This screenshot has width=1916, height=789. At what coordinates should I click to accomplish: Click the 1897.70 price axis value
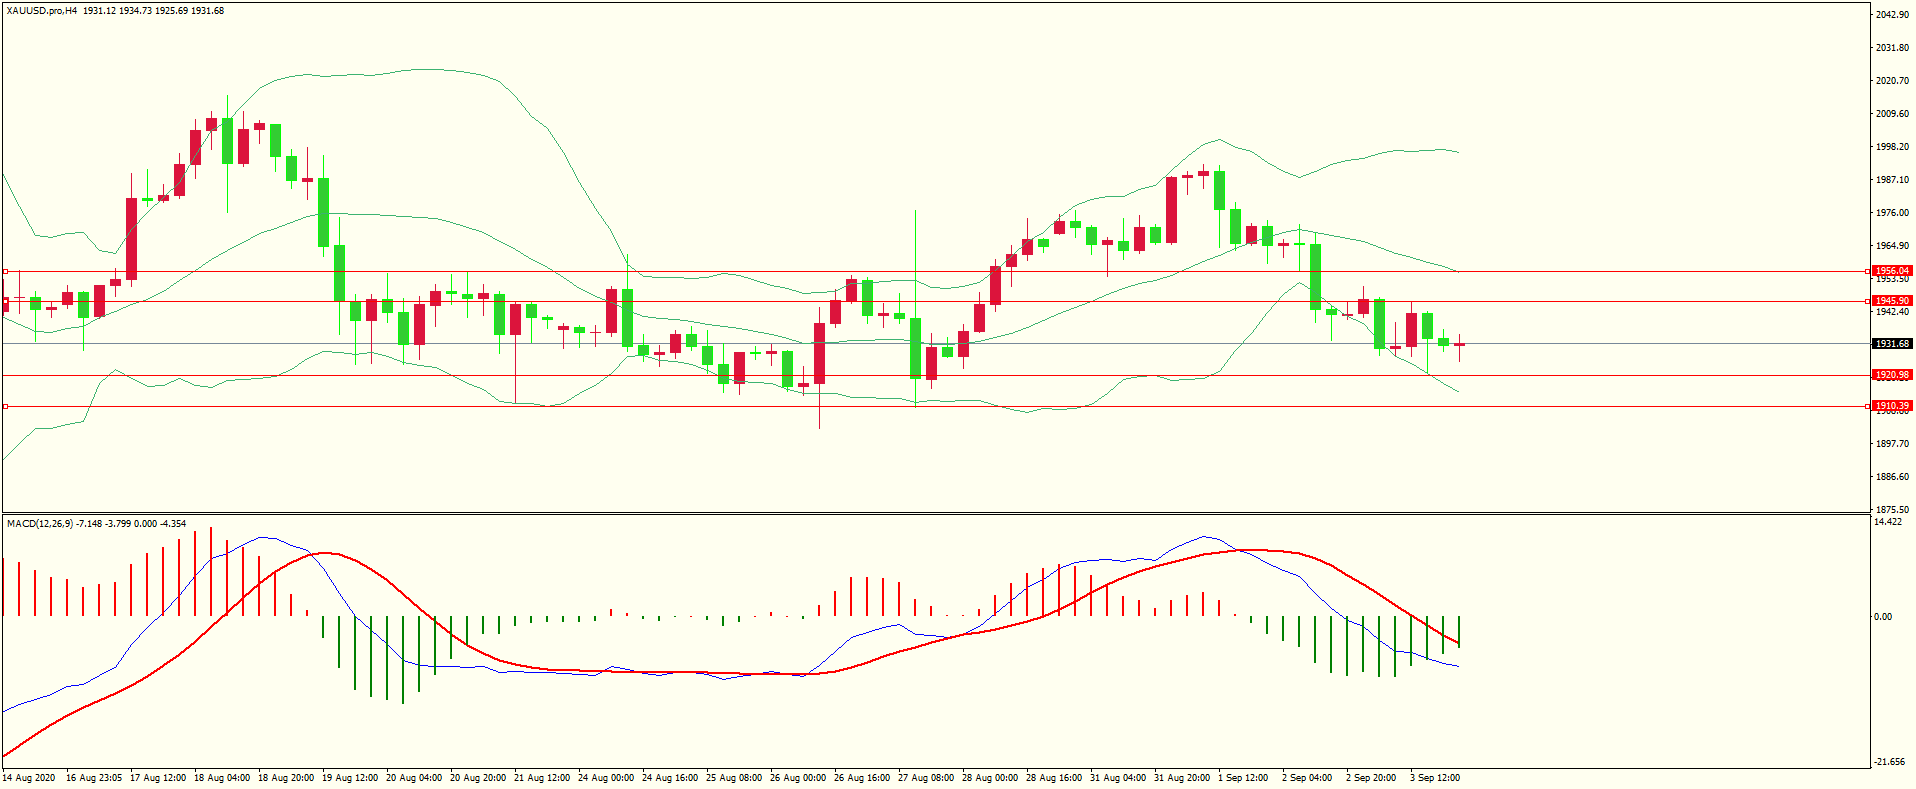coord(1892,444)
